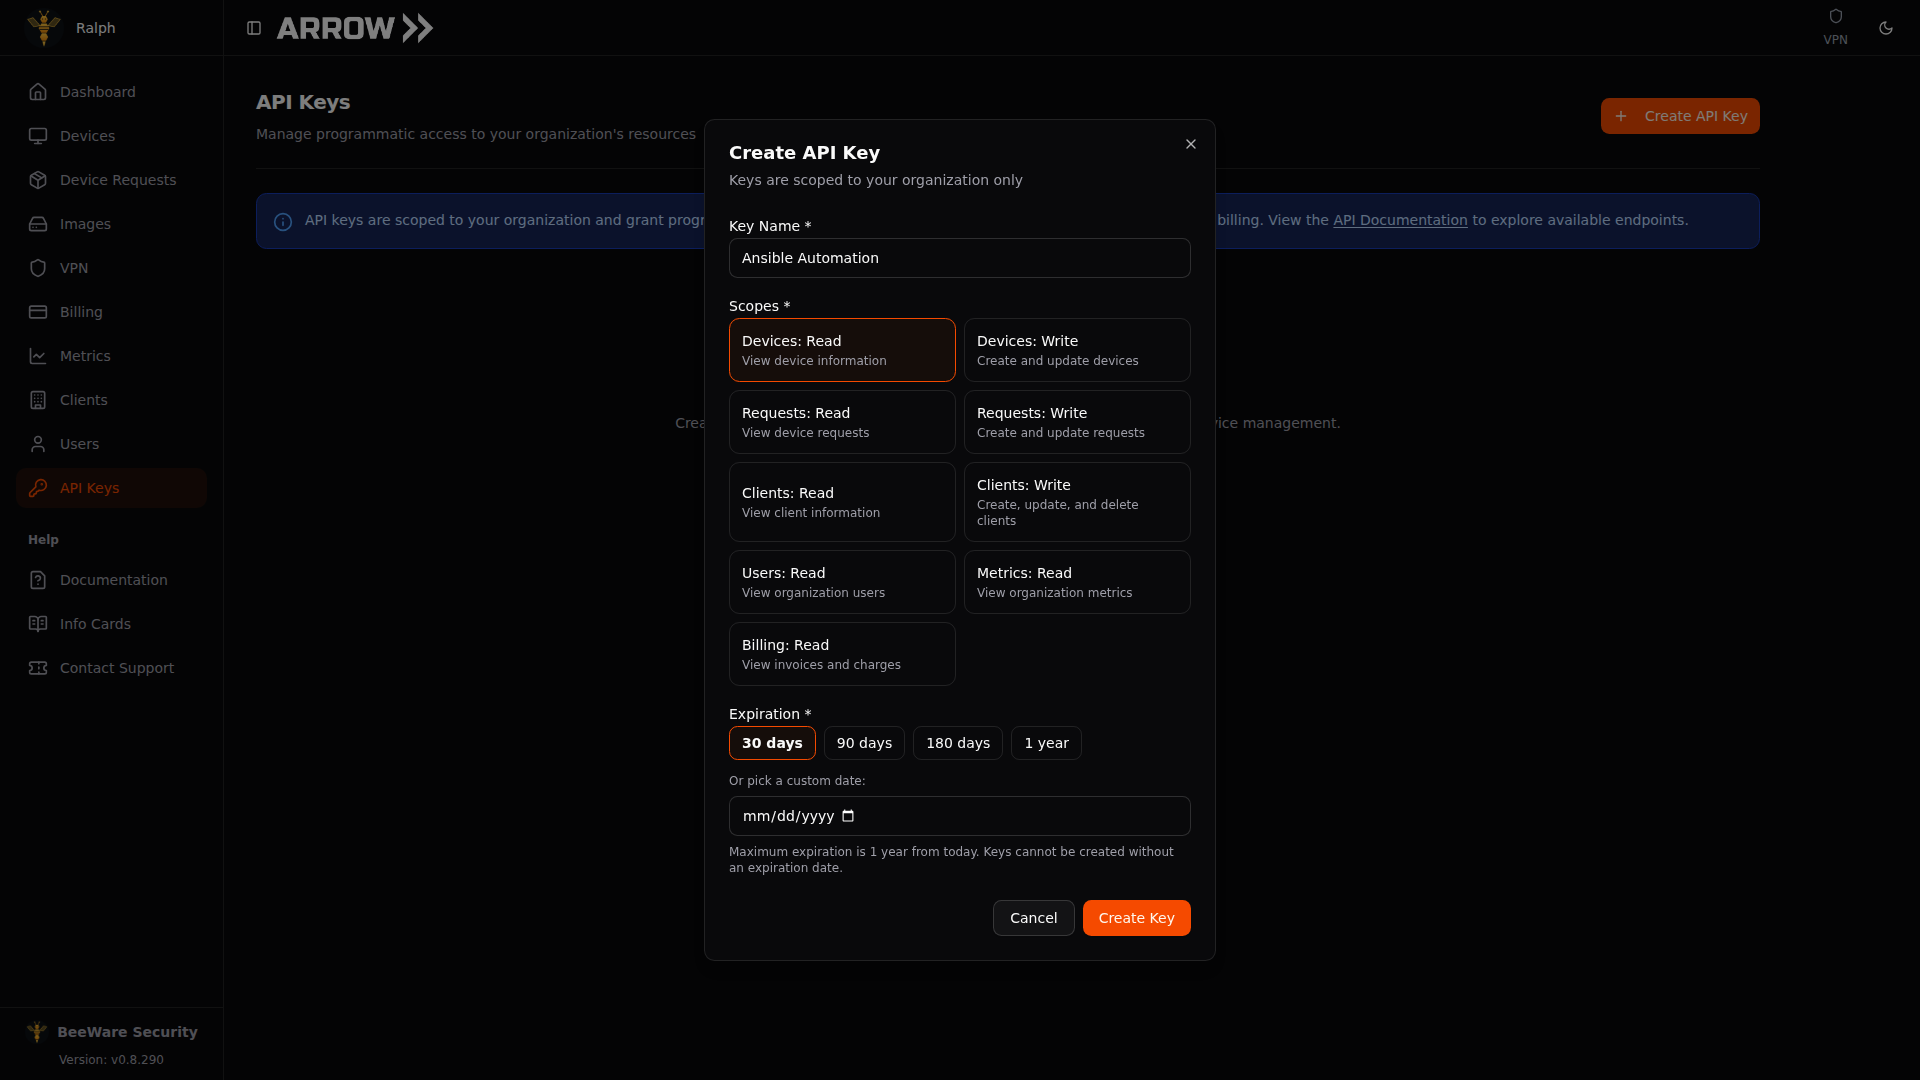Image resolution: width=1920 pixels, height=1080 pixels.
Task: Enable the Billing: Read scope
Action: pyautogui.click(x=842, y=654)
